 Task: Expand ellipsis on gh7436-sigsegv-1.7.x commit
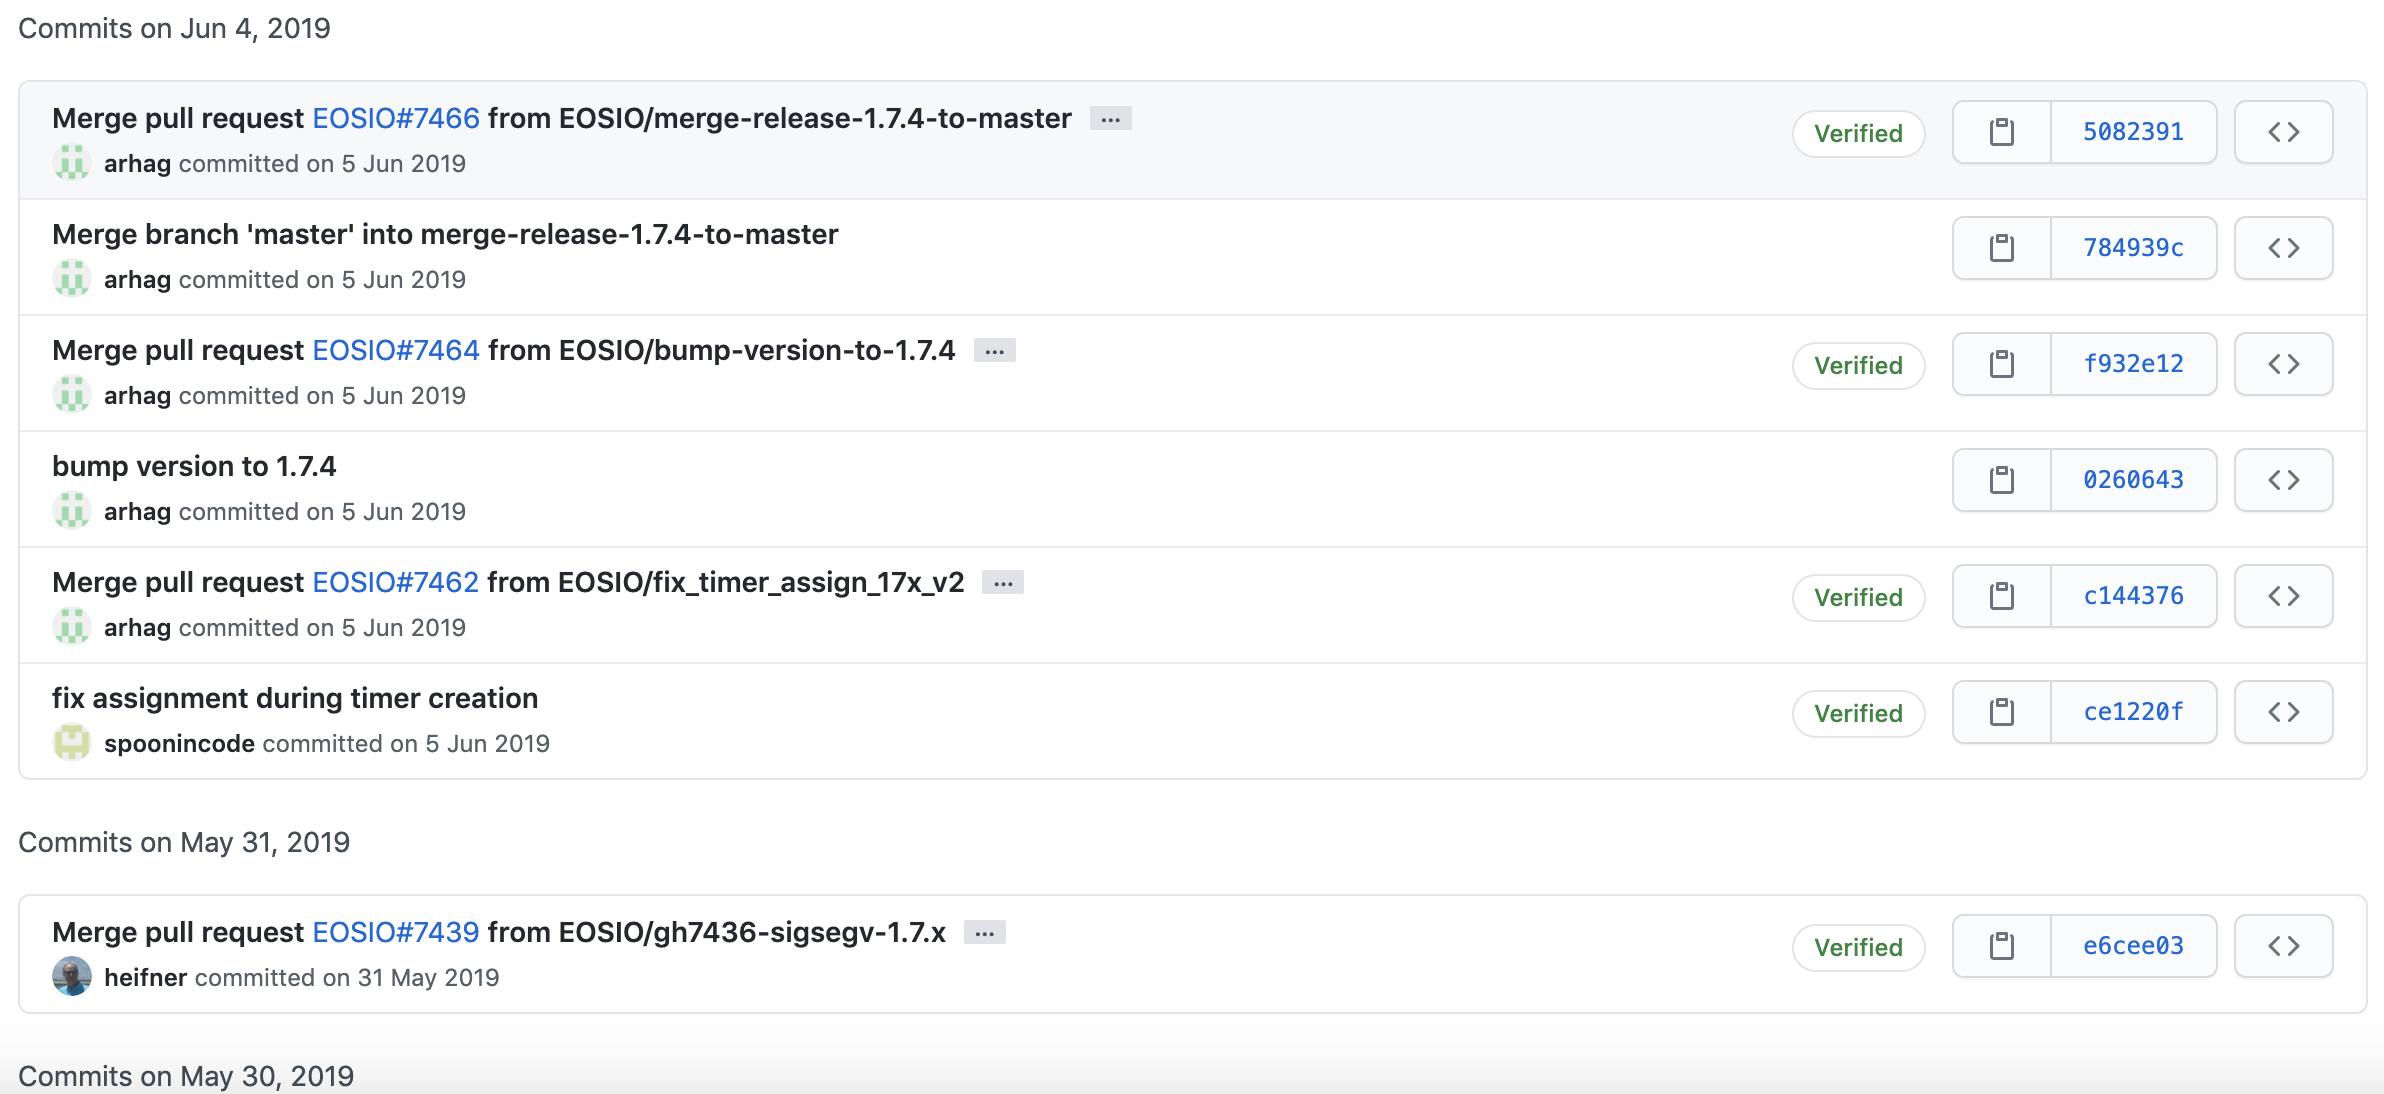(984, 933)
